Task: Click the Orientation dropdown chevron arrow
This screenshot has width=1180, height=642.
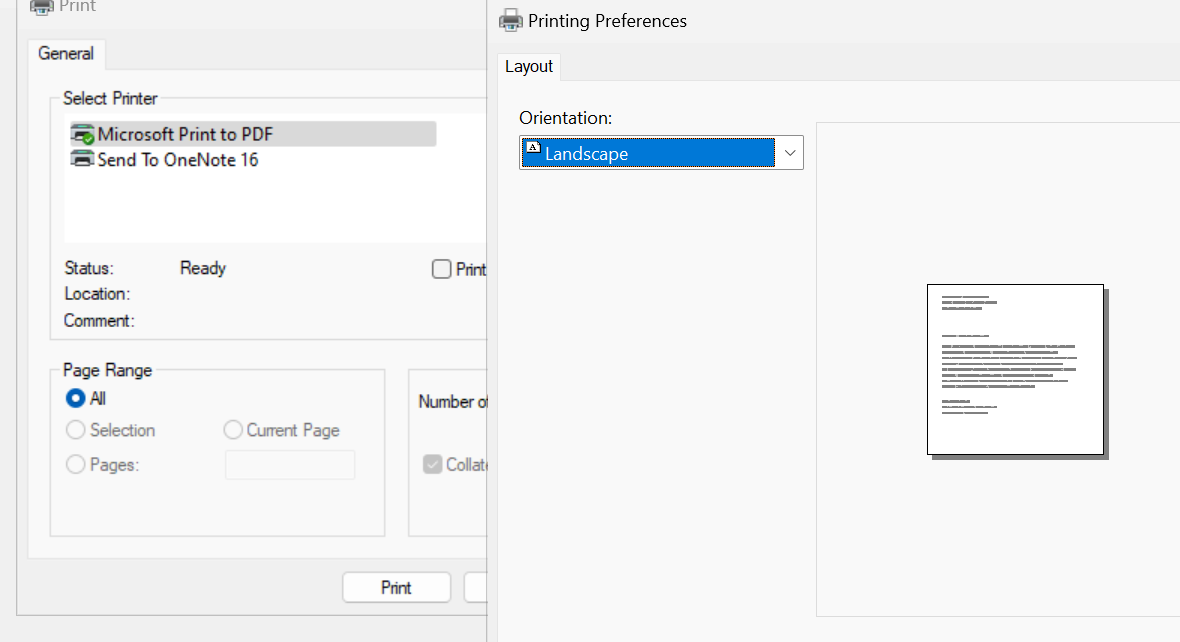Action: click(x=789, y=152)
